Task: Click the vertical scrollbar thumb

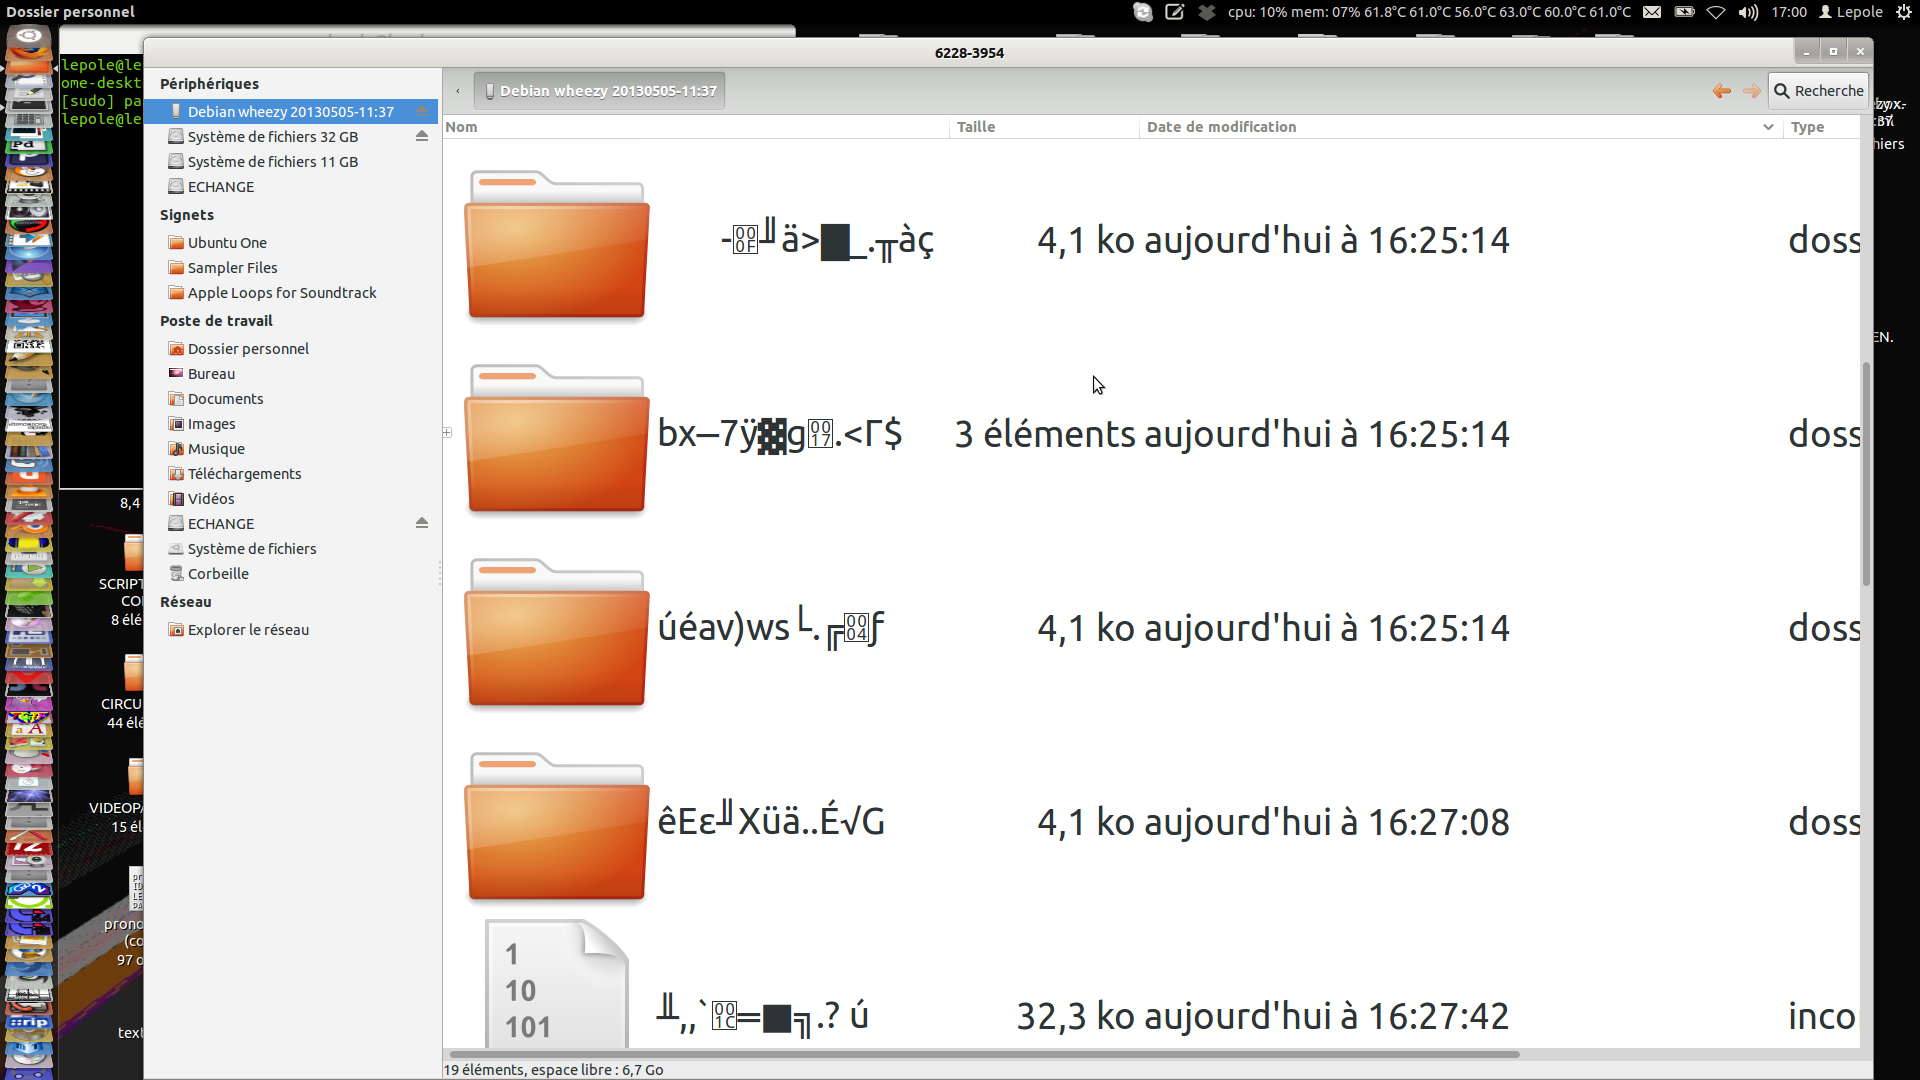Action: (x=1865, y=475)
